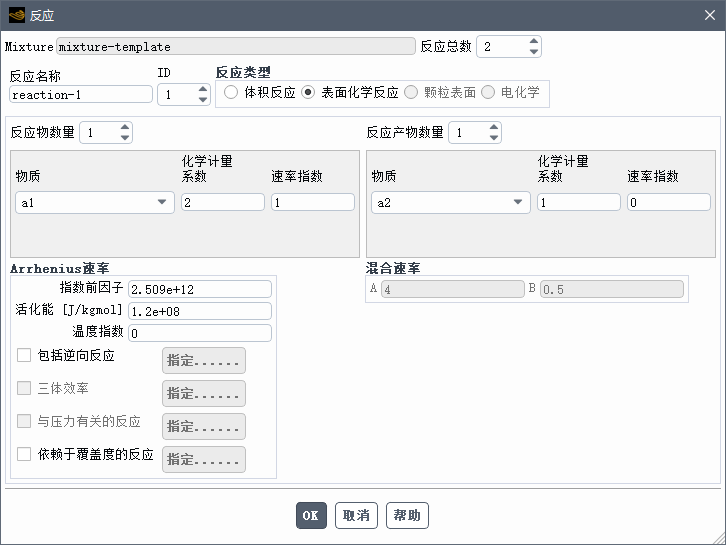Increase 反应物数量 using the up arrow

point(124,127)
